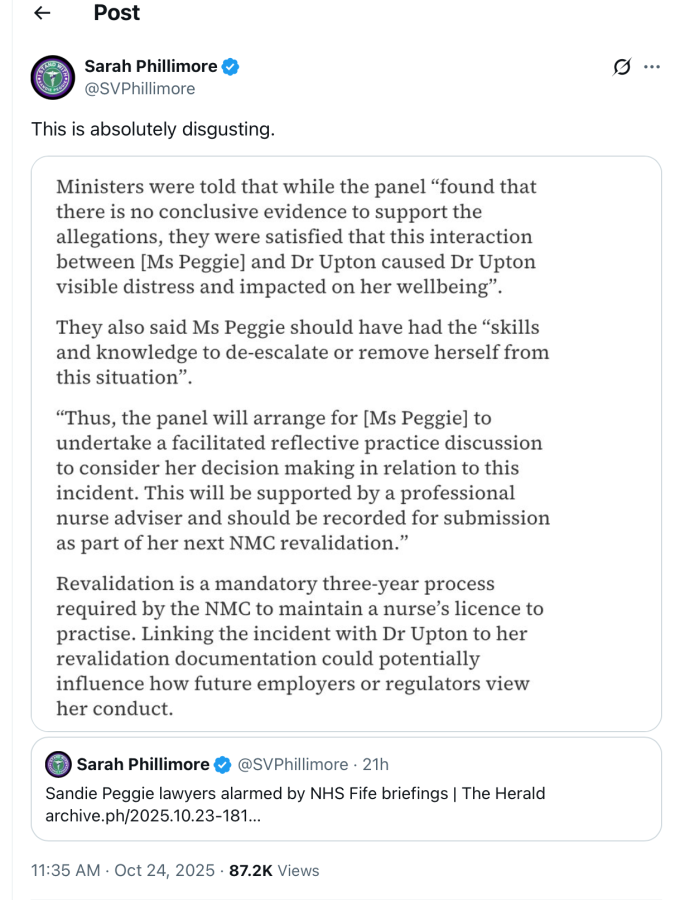Click the 11:35 AM · Oct 24, 2025 timestamp
This screenshot has height=900, width=675.
(x=123, y=871)
